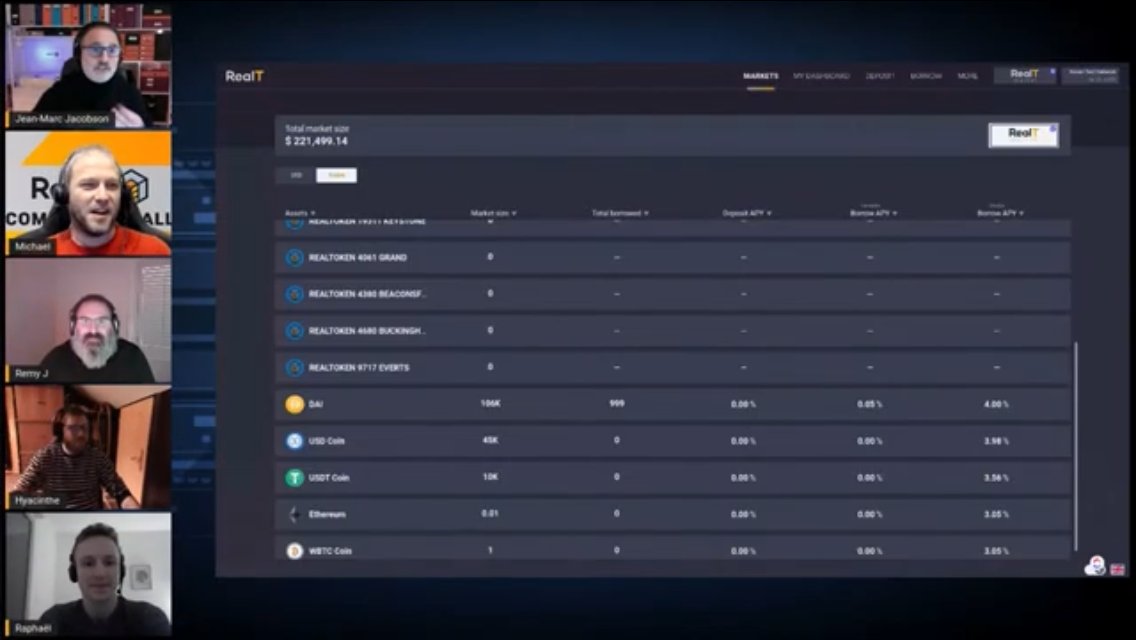Click the table's vertical scrollbar thumb

(x=1076, y=446)
